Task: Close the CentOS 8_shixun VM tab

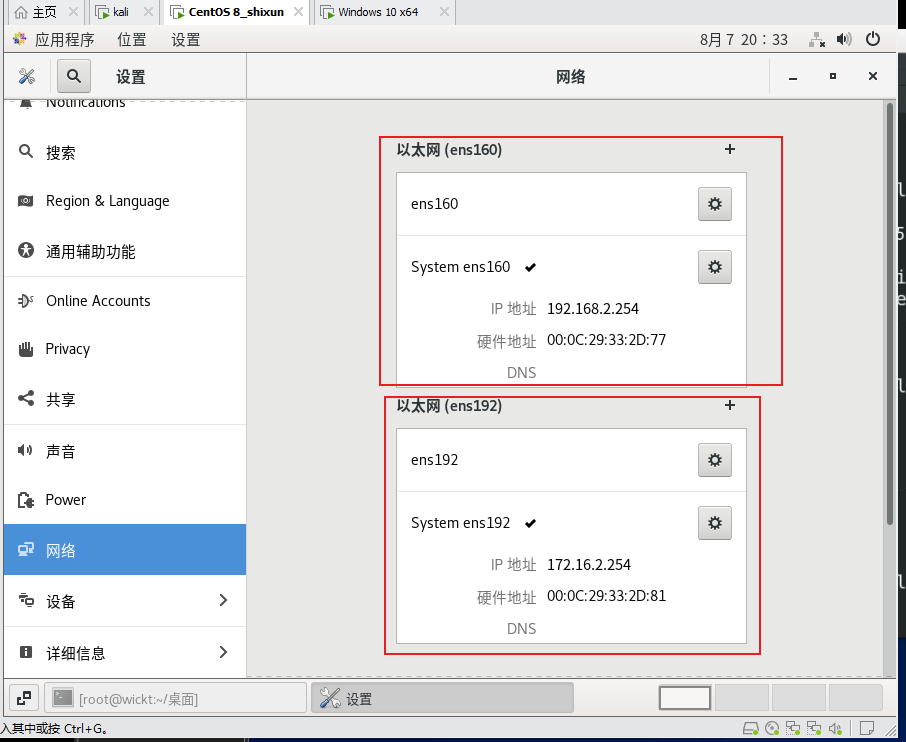Action: click(298, 12)
